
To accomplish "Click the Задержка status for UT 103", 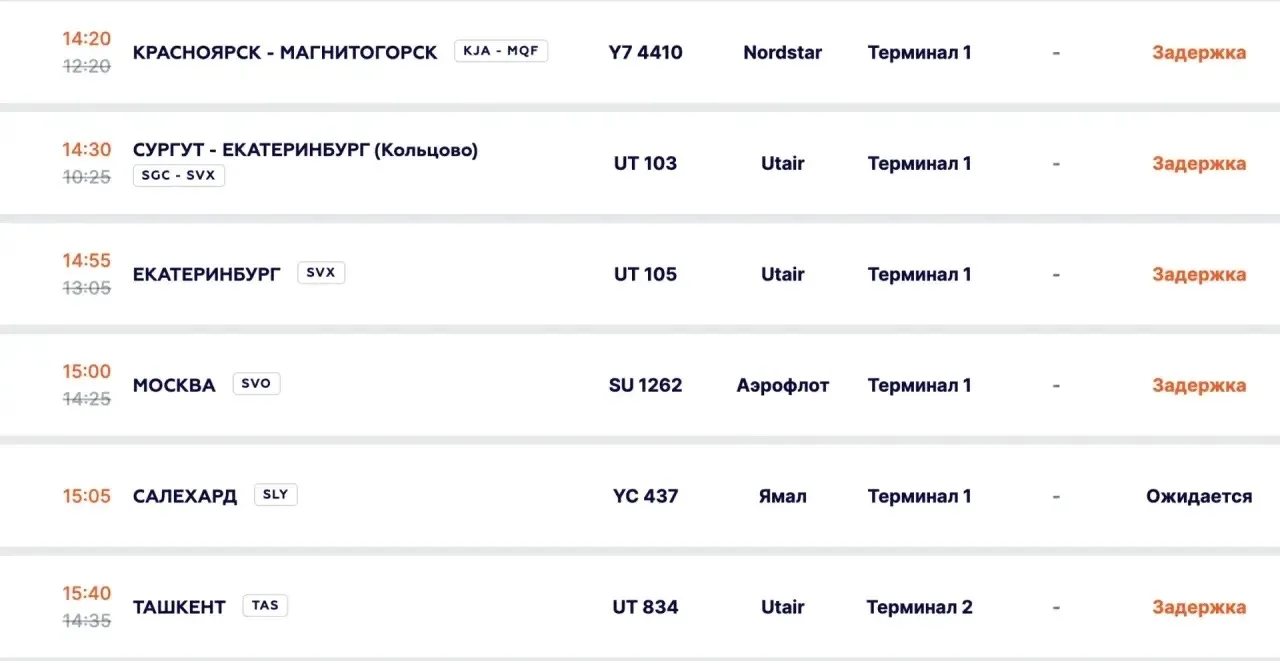I will point(1199,163).
